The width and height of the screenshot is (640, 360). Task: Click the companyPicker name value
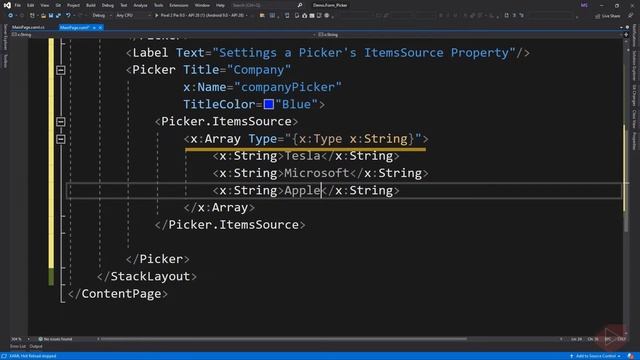tap(288, 87)
